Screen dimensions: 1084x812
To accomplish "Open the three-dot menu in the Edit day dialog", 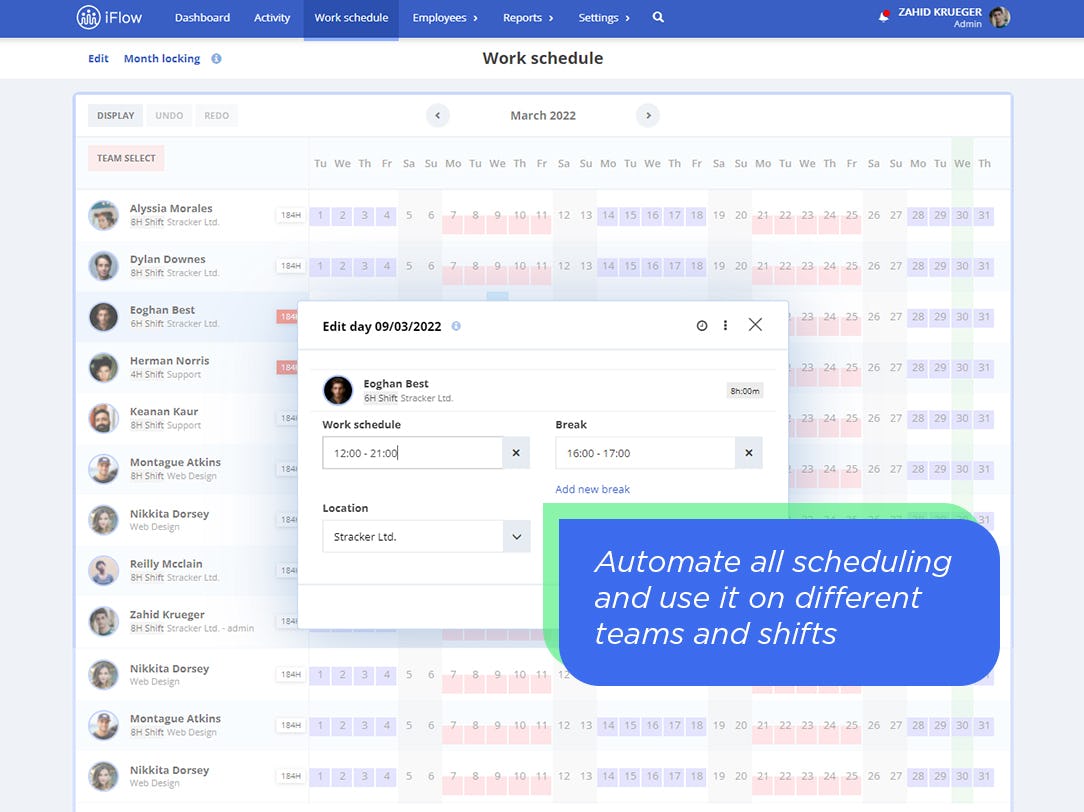I will (x=726, y=325).
